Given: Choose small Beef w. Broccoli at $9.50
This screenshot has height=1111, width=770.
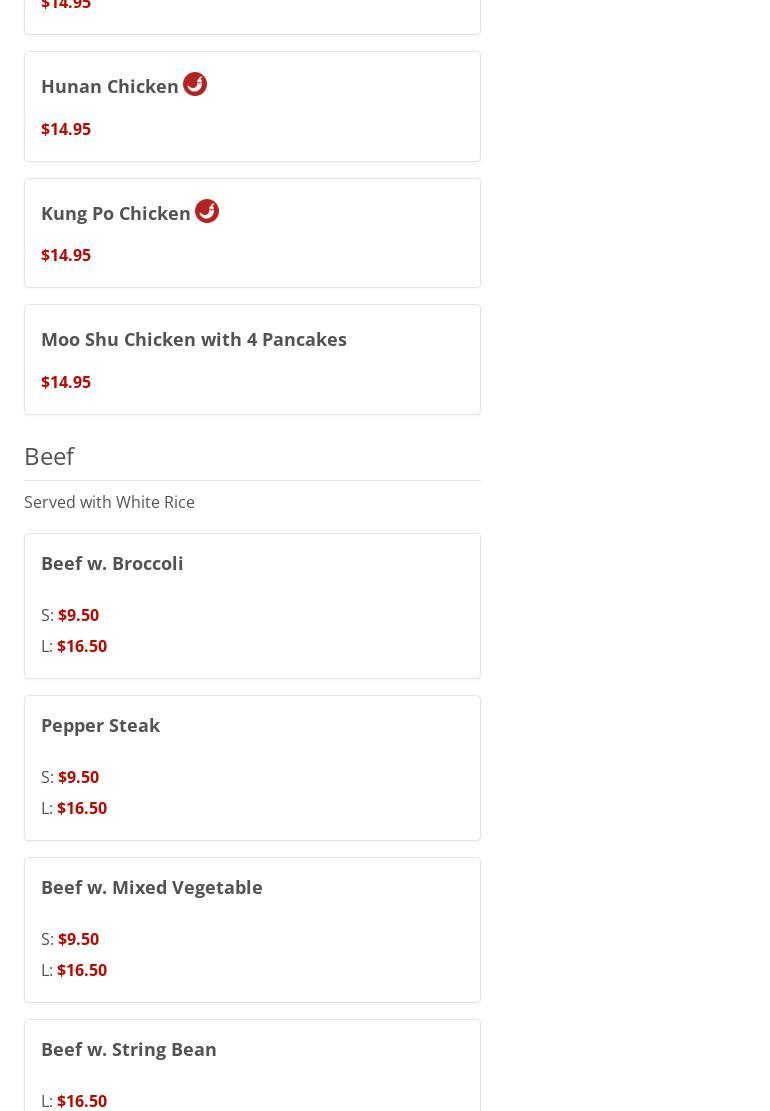Looking at the screenshot, I should [78, 615].
